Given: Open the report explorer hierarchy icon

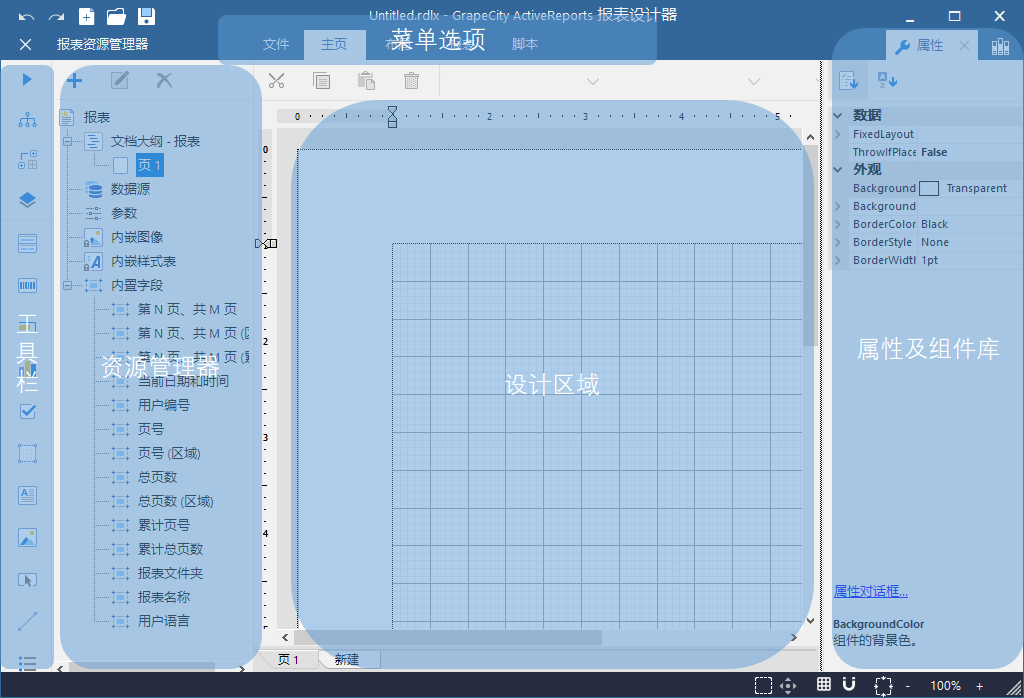Looking at the screenshot, I should click(x=27, y=119).
